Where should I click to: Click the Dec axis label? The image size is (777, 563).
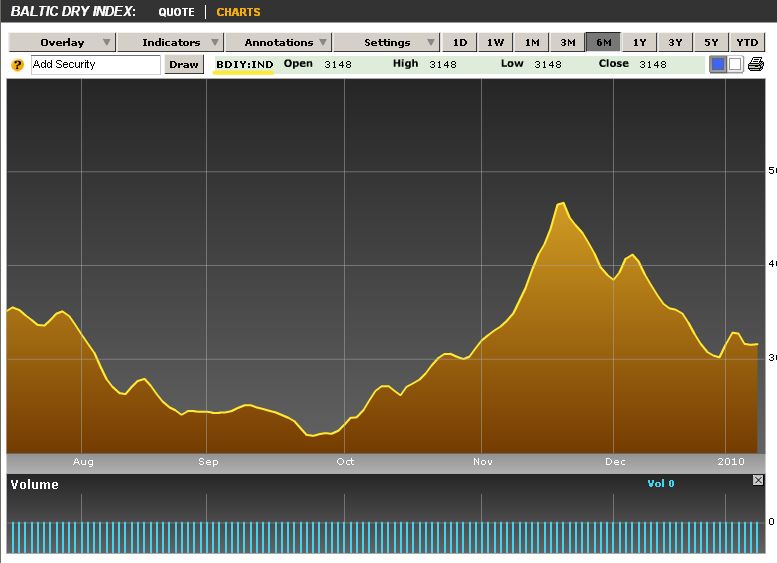coord(615,461)
